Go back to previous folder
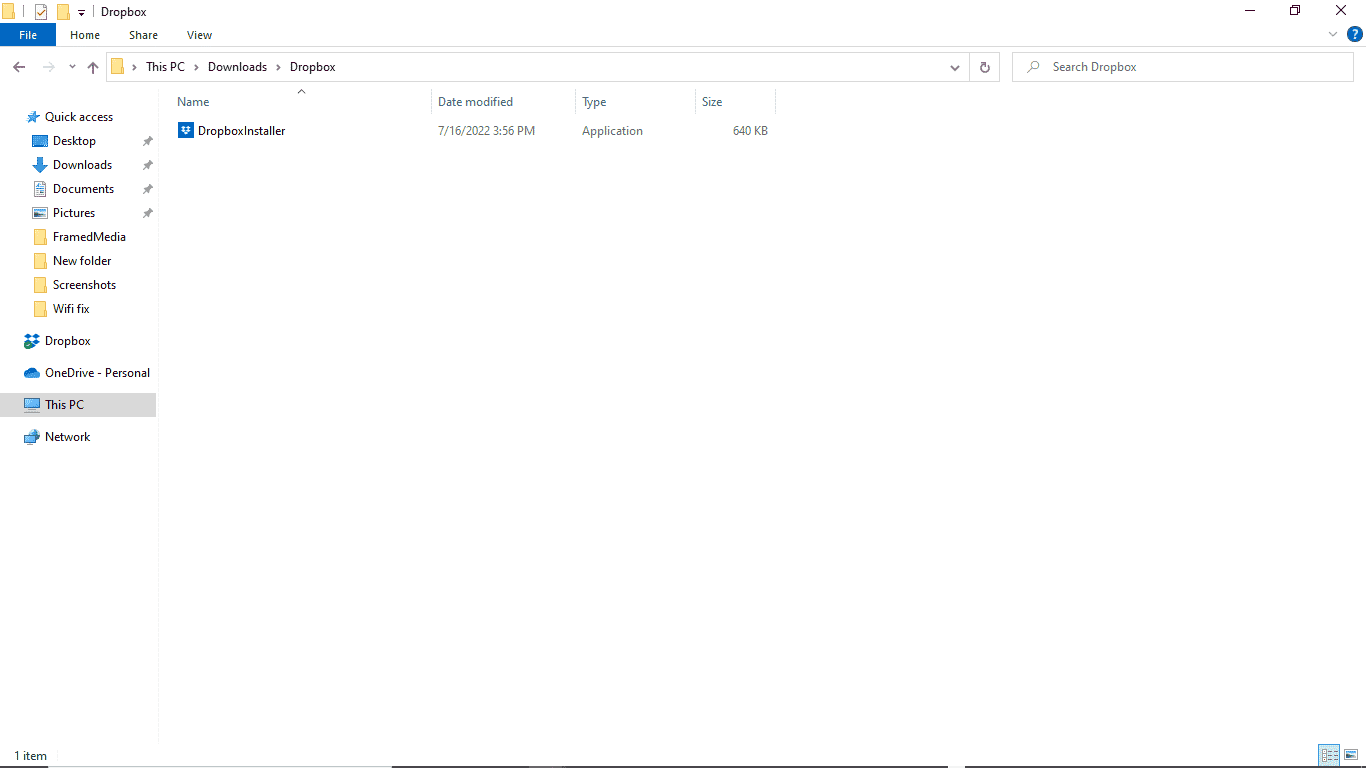1366x768 pixels. [x=19, y=67]
